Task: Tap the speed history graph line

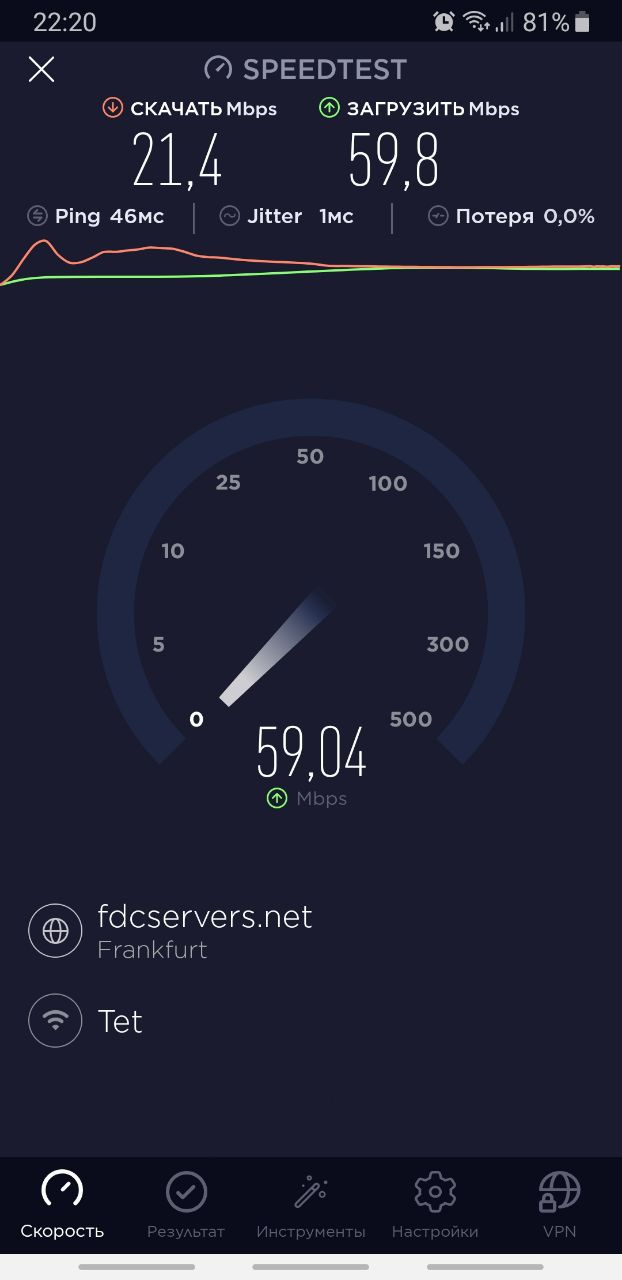Action: tap(310, 263)
